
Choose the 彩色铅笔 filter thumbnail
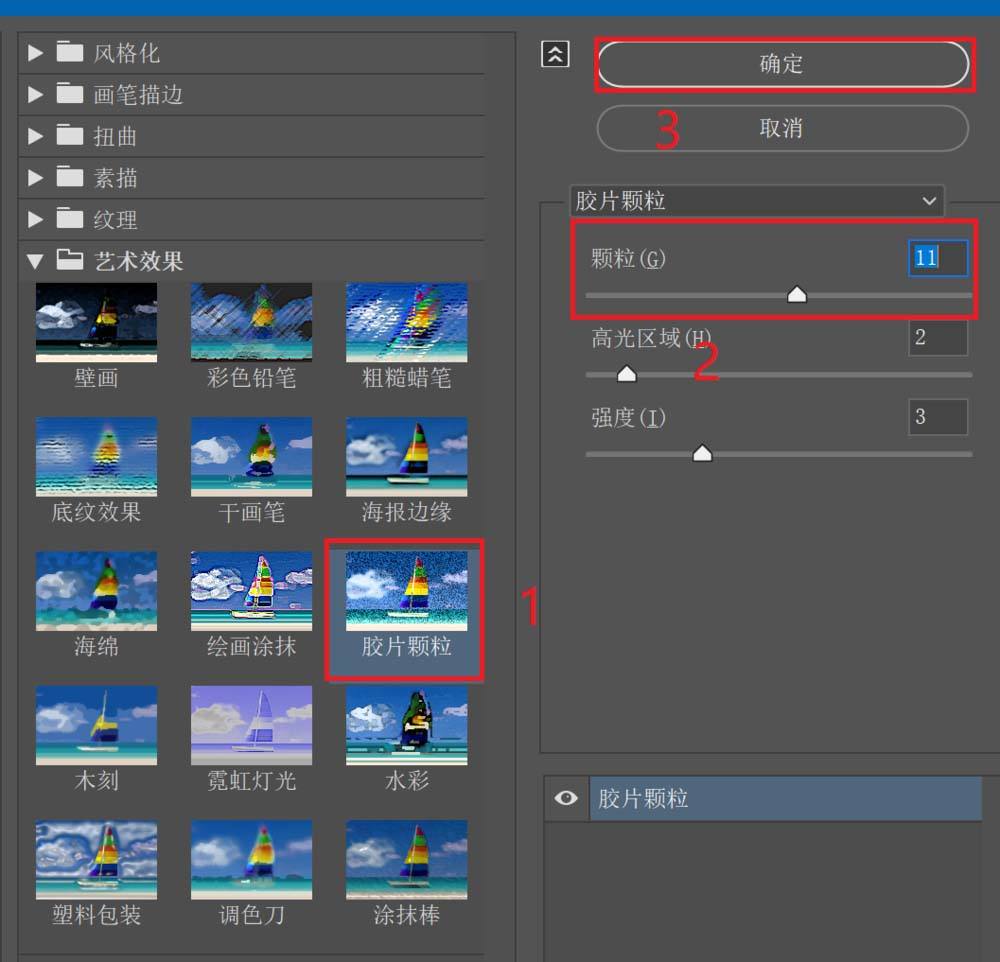[251, 322]
